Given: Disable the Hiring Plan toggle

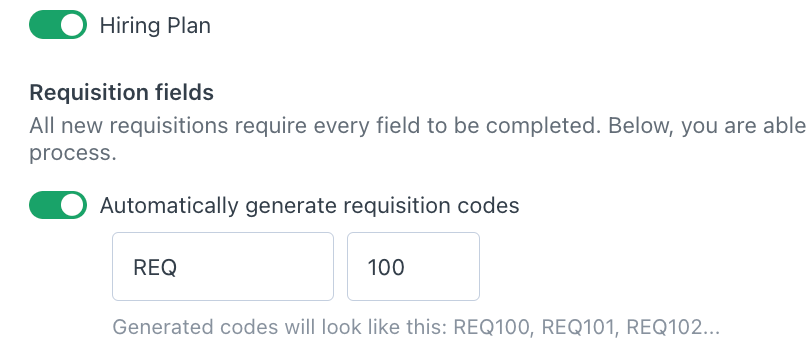Looking at the screenshot, I should click(58, 25).
